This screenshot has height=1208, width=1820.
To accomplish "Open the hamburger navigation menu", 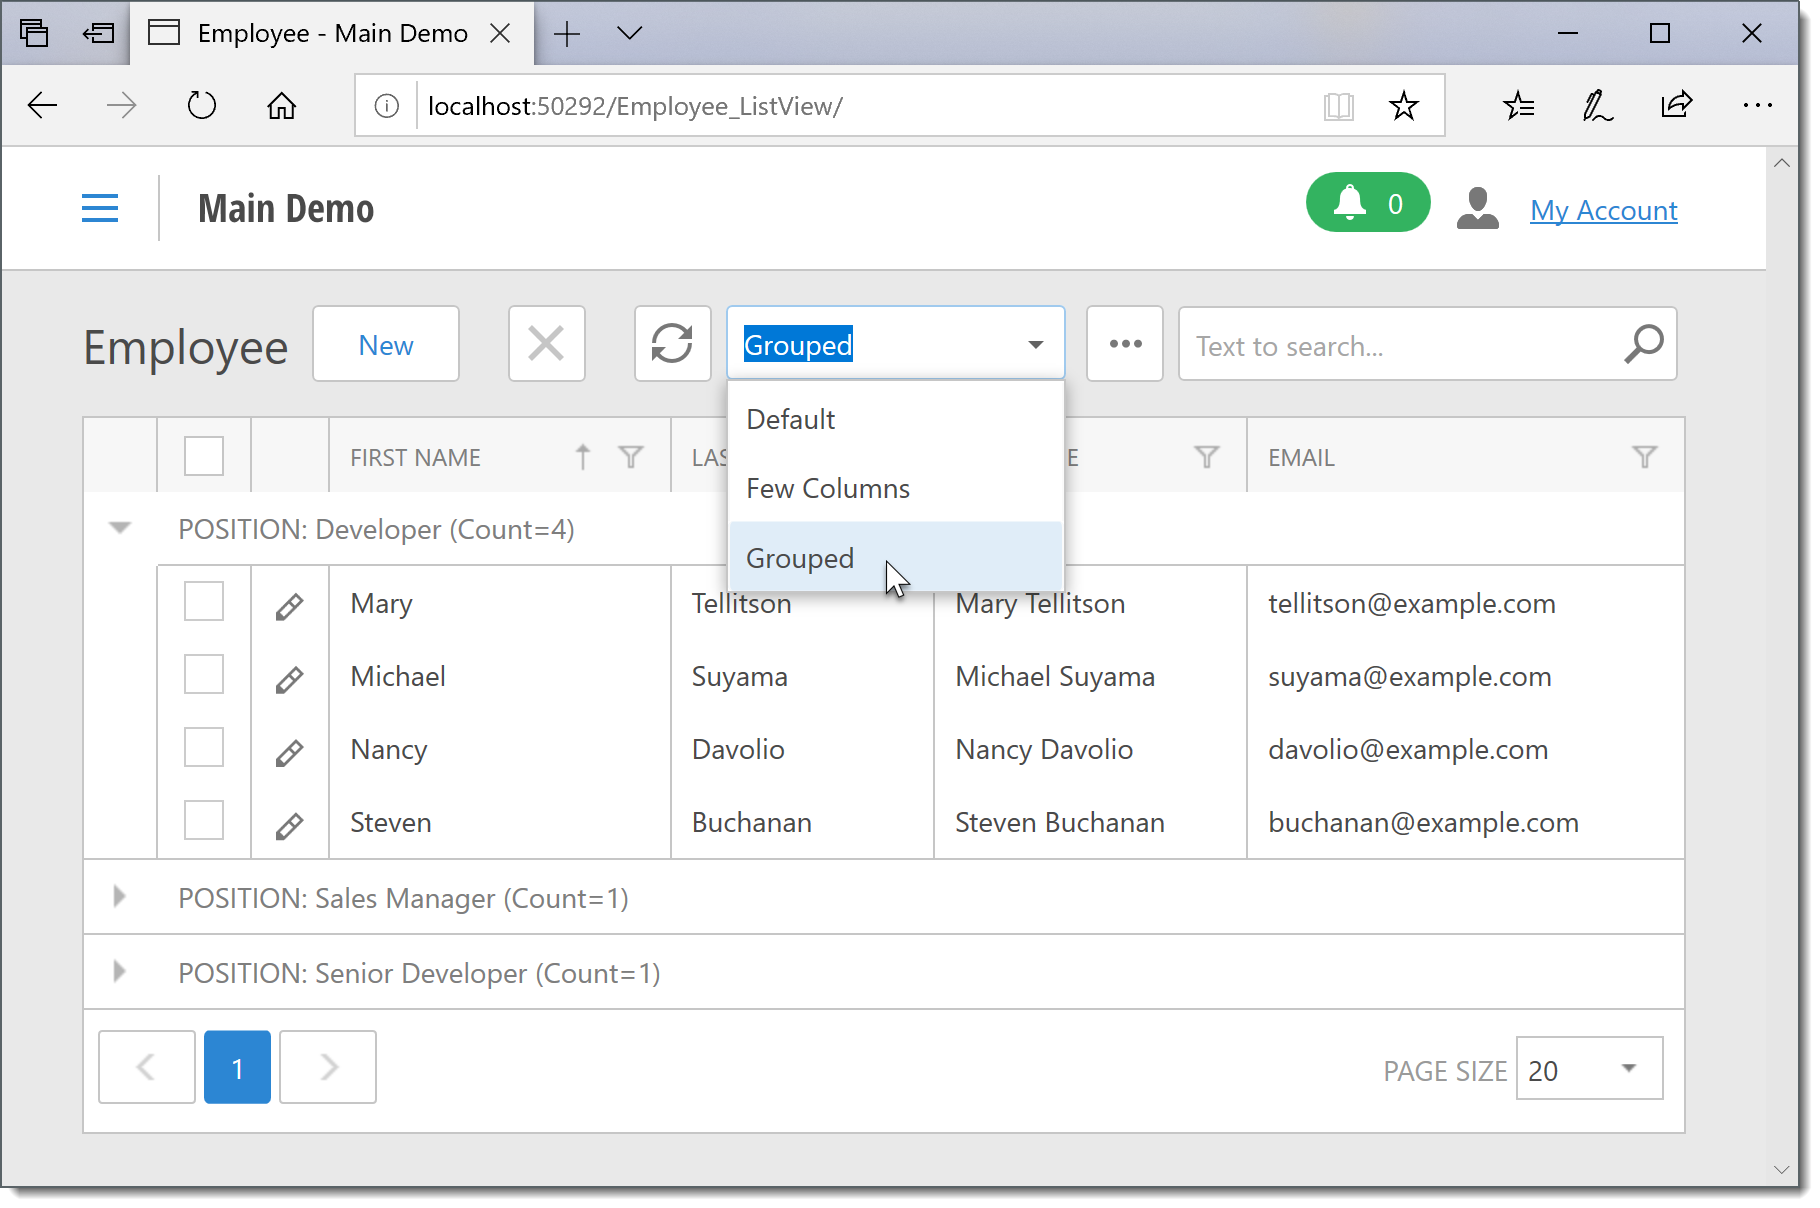I will pos(100,208).
